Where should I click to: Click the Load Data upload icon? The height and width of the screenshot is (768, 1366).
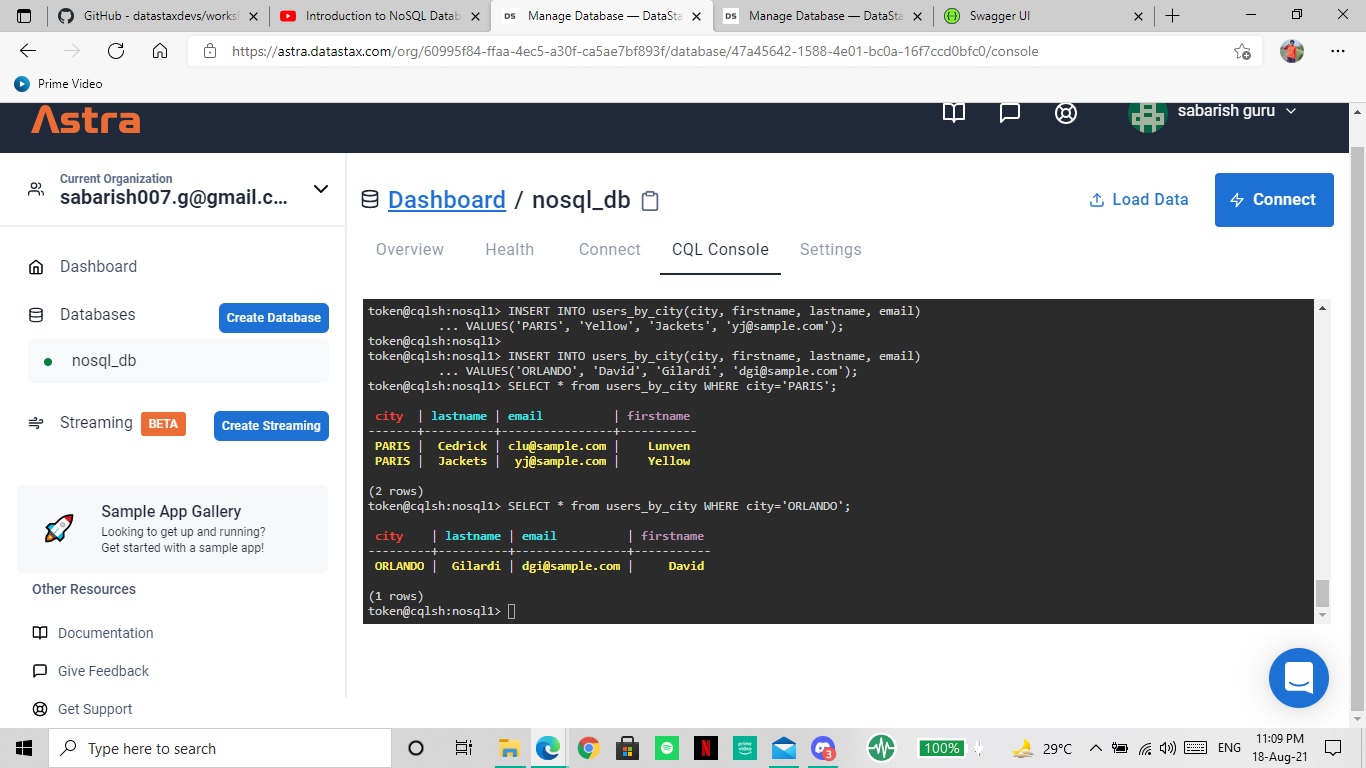click(x=1096, y=199)
